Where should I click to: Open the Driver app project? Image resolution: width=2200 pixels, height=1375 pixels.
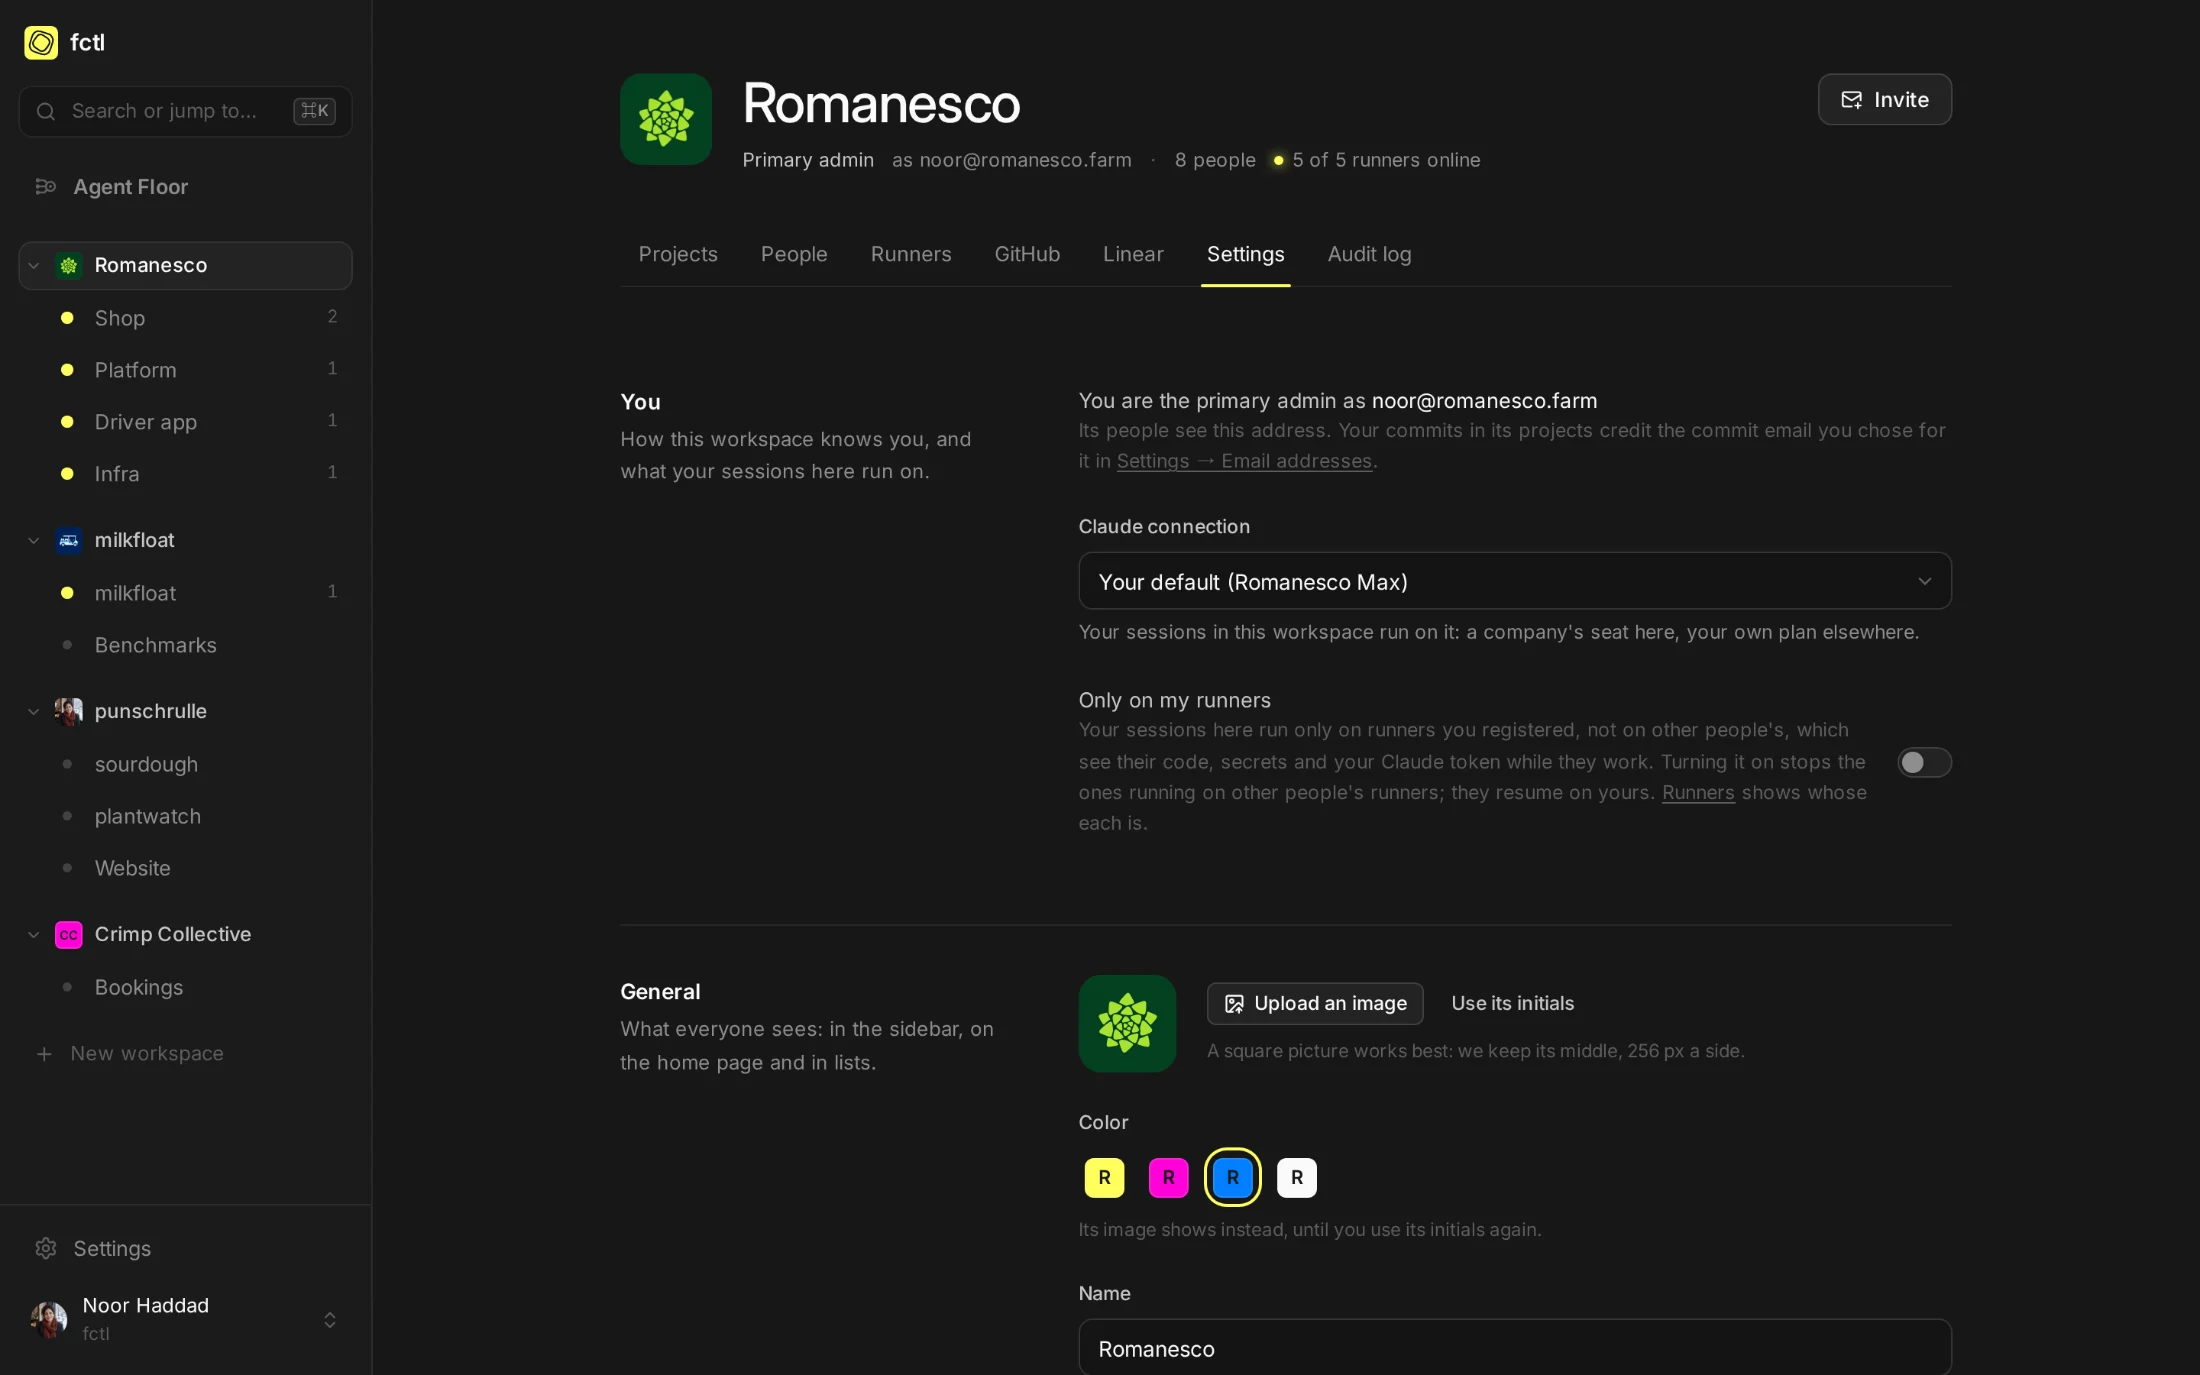(x=185, y=422)
